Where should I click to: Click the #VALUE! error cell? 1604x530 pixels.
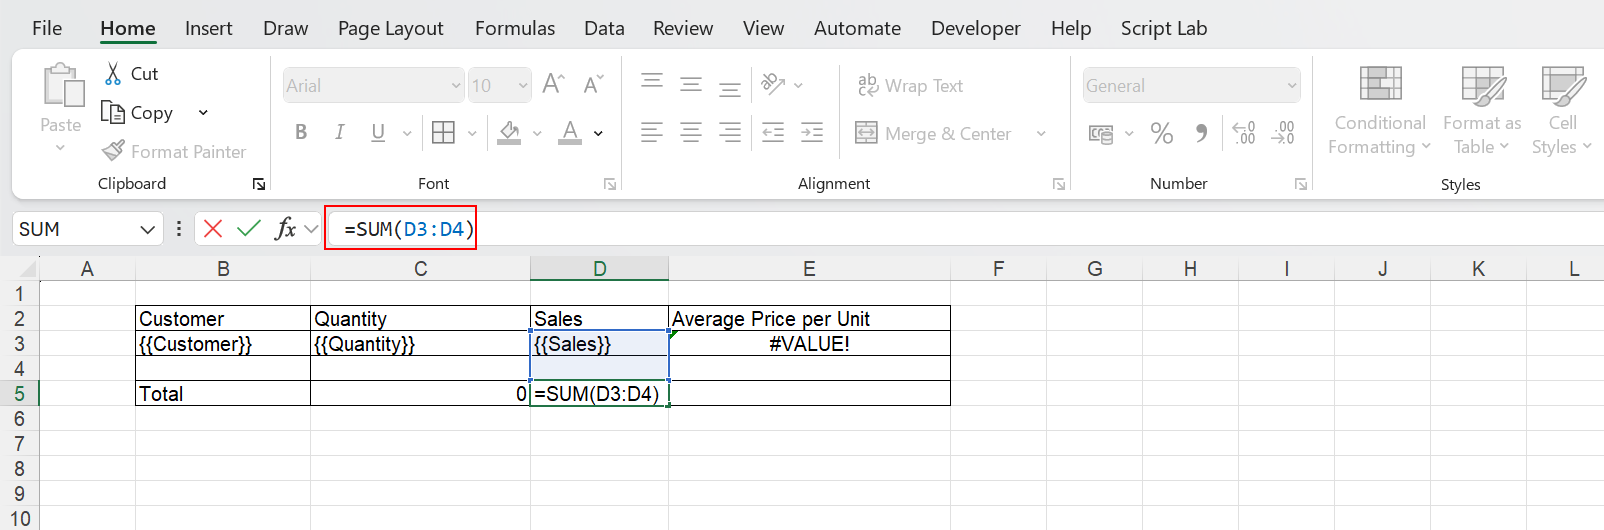pyautogui.click(x=809, y=343)
